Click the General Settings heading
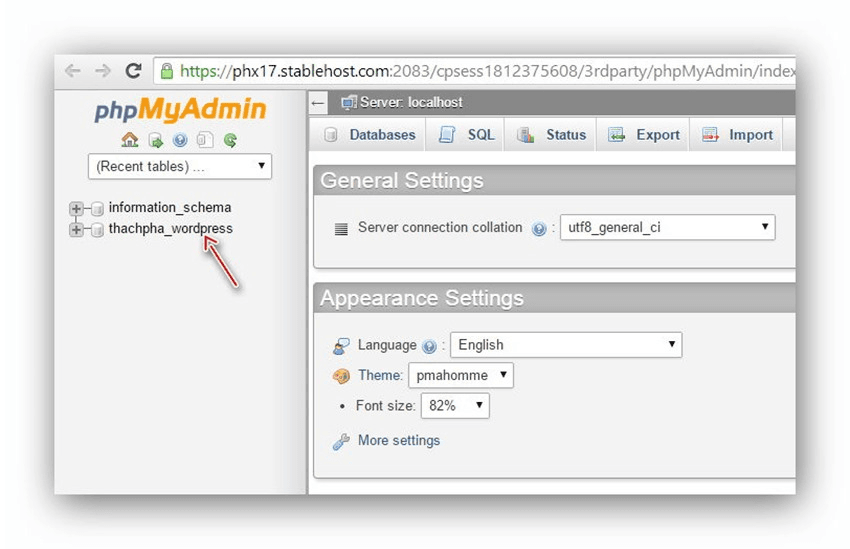 coord(402,180)
